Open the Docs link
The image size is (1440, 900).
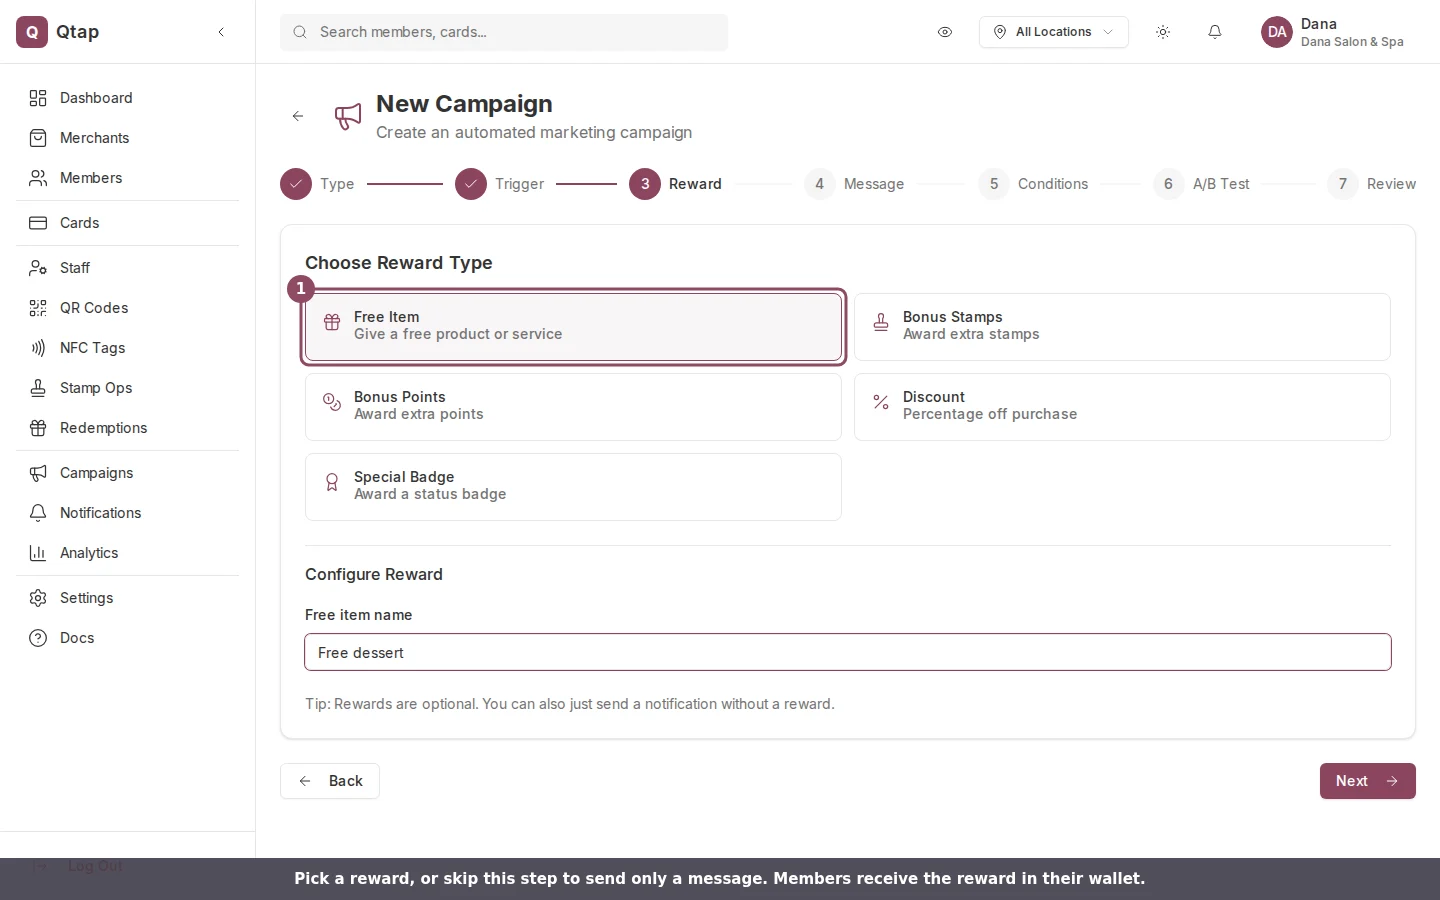[x=128, y=638]
